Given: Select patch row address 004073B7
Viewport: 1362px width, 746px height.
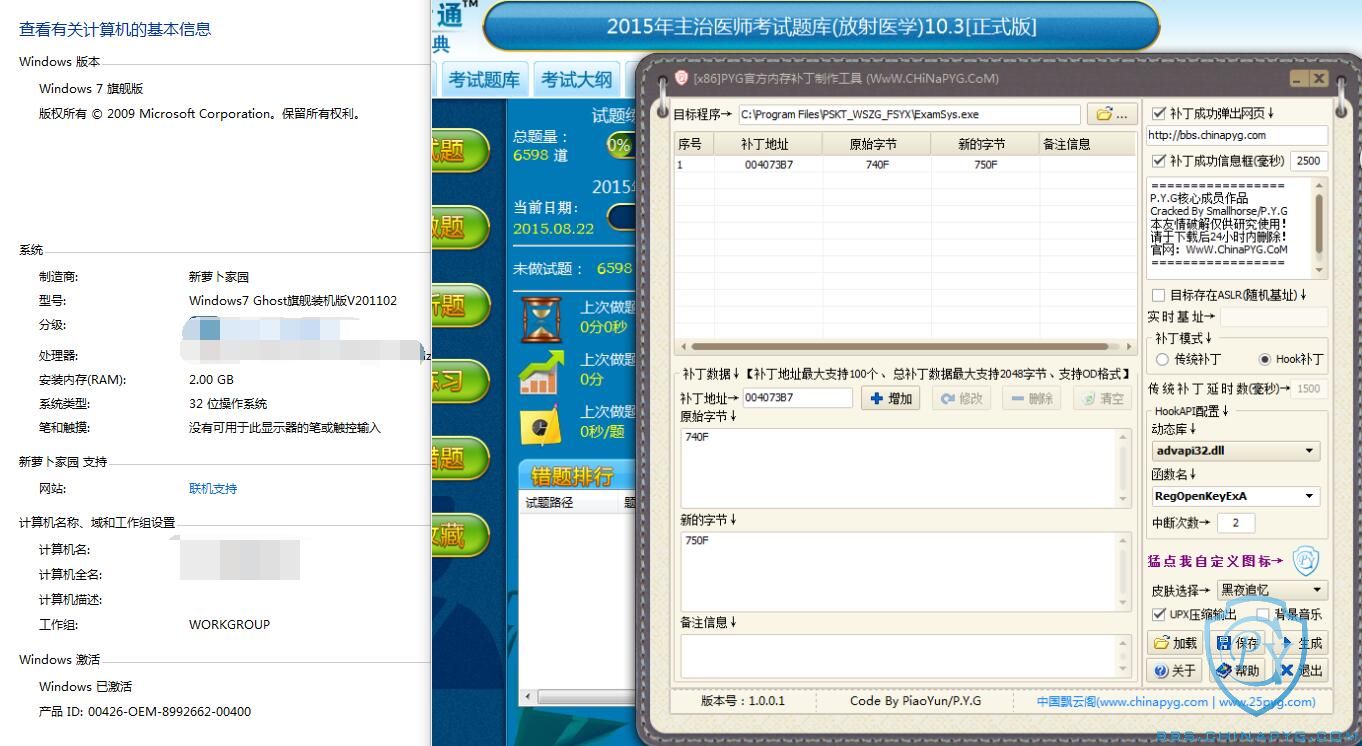Looking at the screenshot, I should click(768, 165).
